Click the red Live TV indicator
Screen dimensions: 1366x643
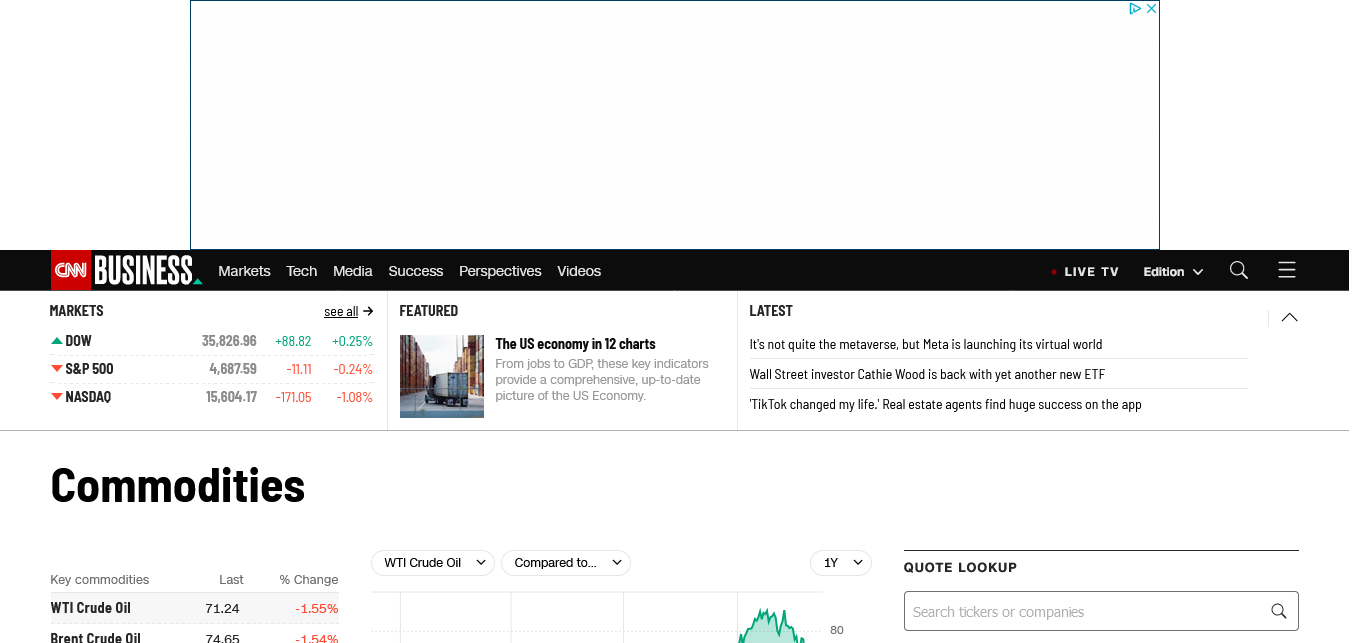[1054, 272]
